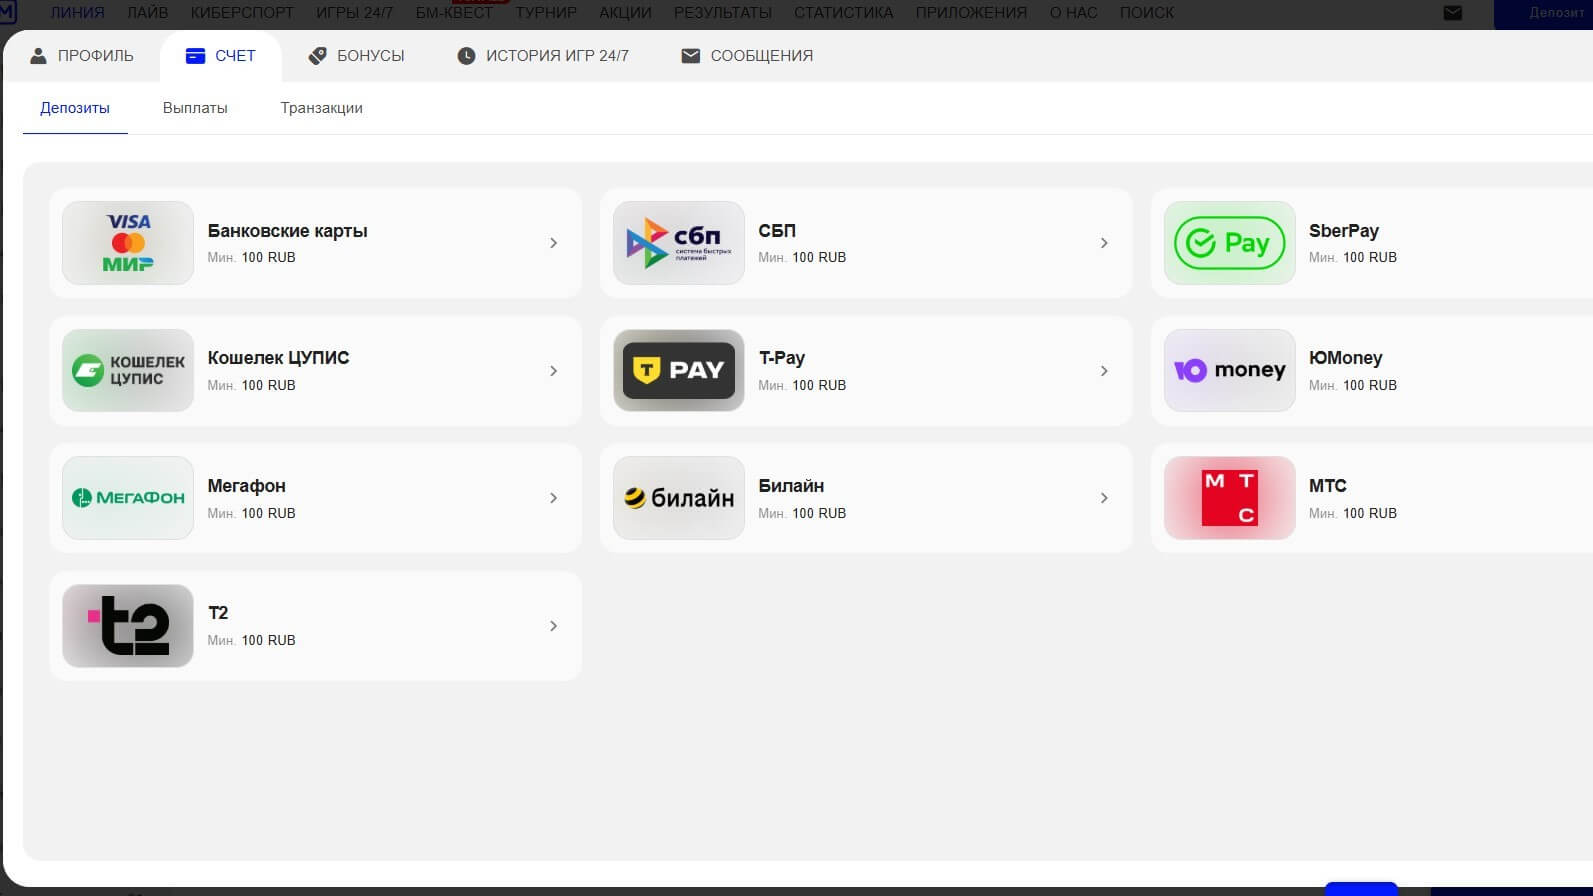Viewport: 1593px width, 896px height.
Task: Open О нас in top navigation
Action: [1073, 13]
